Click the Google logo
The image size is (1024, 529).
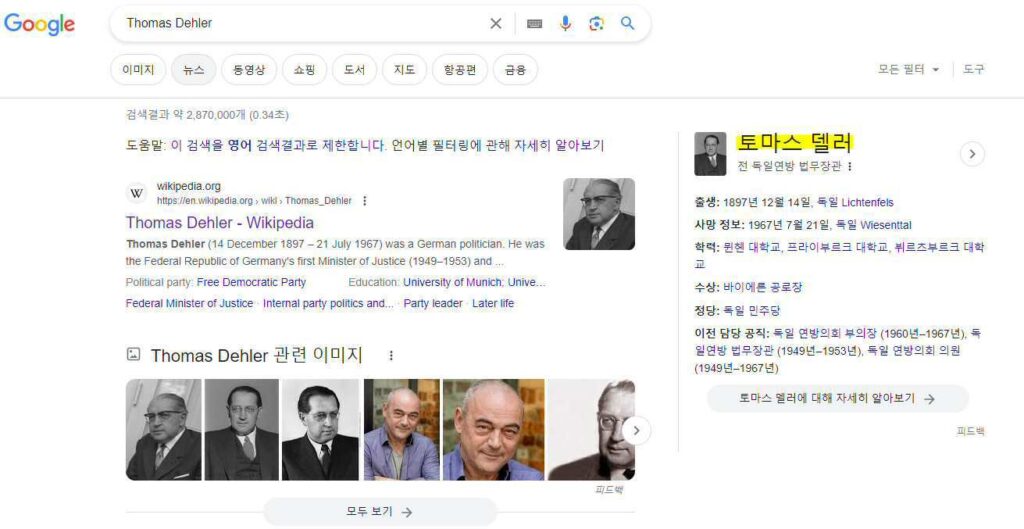pos(39,24)
